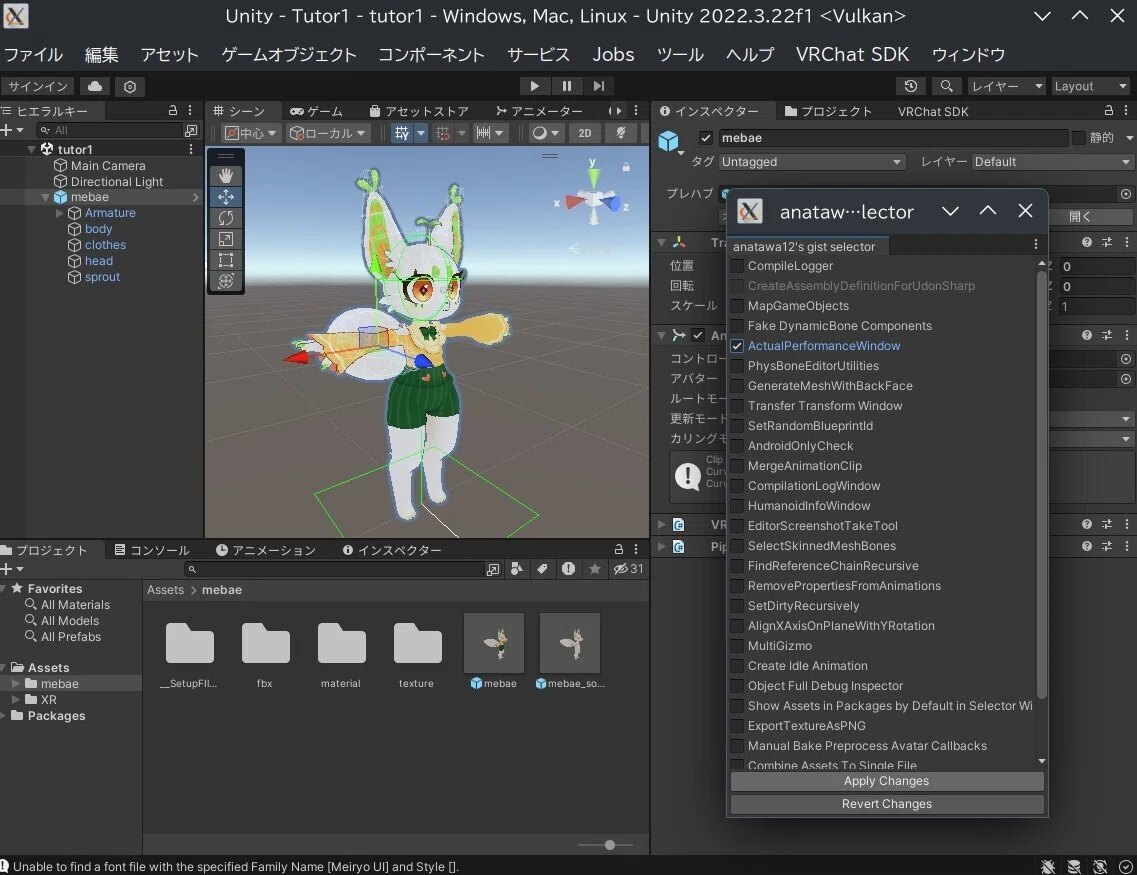Check the PhysBoneEditorUtilities checkbox
The image size is (1137, 875).
(x=737, y=366)
